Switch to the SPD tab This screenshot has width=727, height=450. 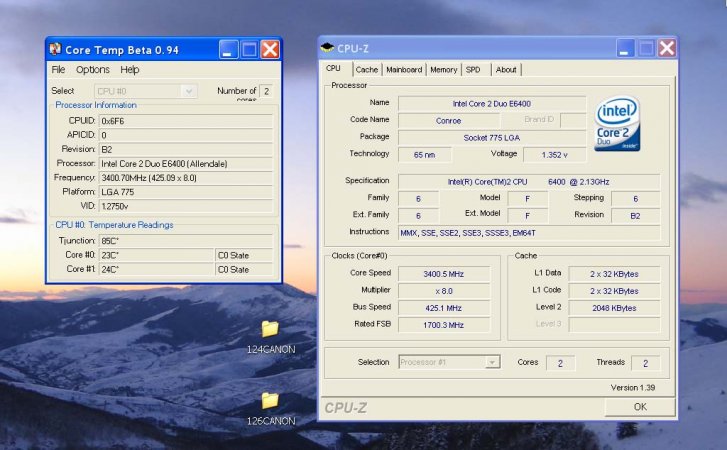pos(473,70)
